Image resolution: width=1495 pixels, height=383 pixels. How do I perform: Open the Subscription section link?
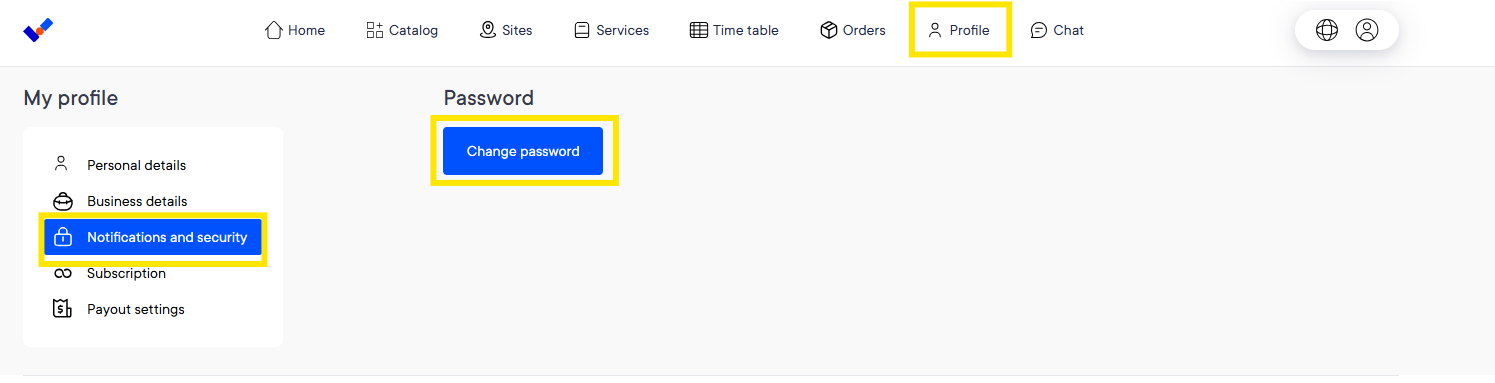pyautogui.click(x=126, y=273)
